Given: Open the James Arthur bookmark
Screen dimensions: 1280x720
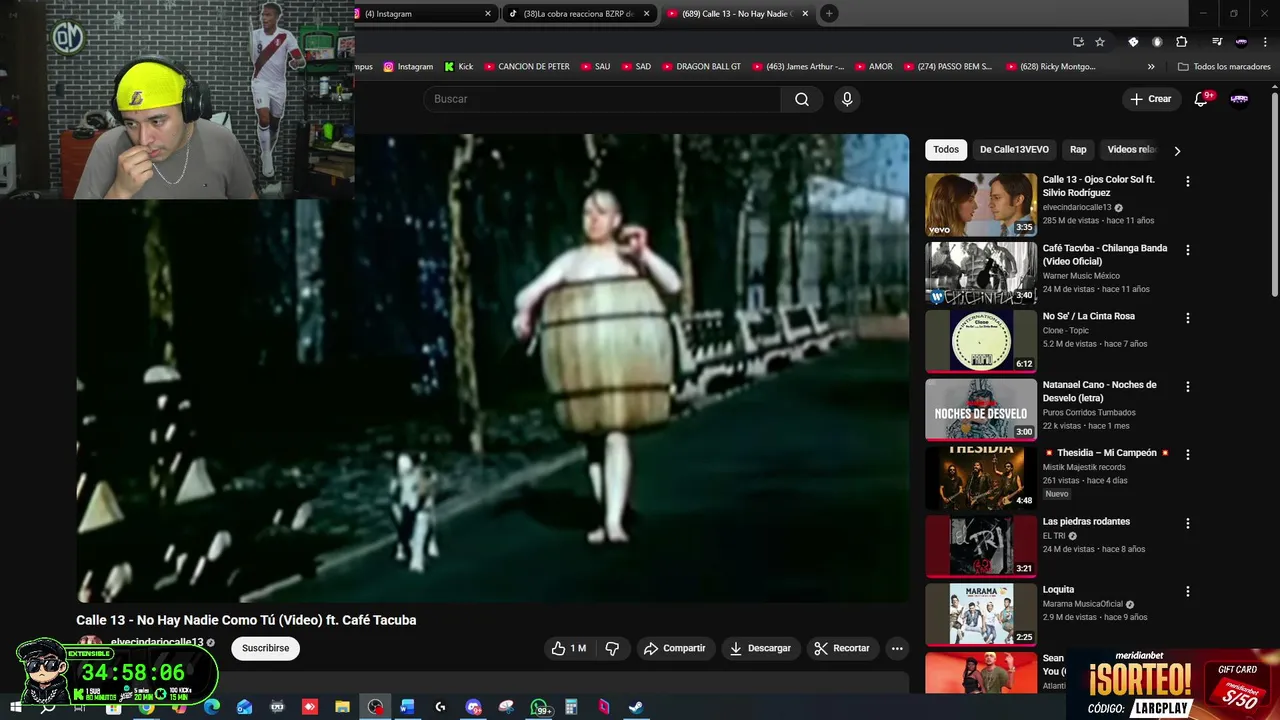Looking at the screenshot, I should coord(798,67).
